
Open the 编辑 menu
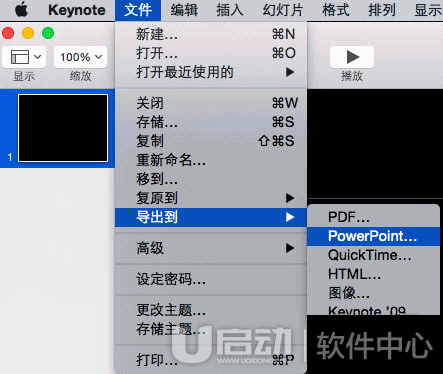184,10
